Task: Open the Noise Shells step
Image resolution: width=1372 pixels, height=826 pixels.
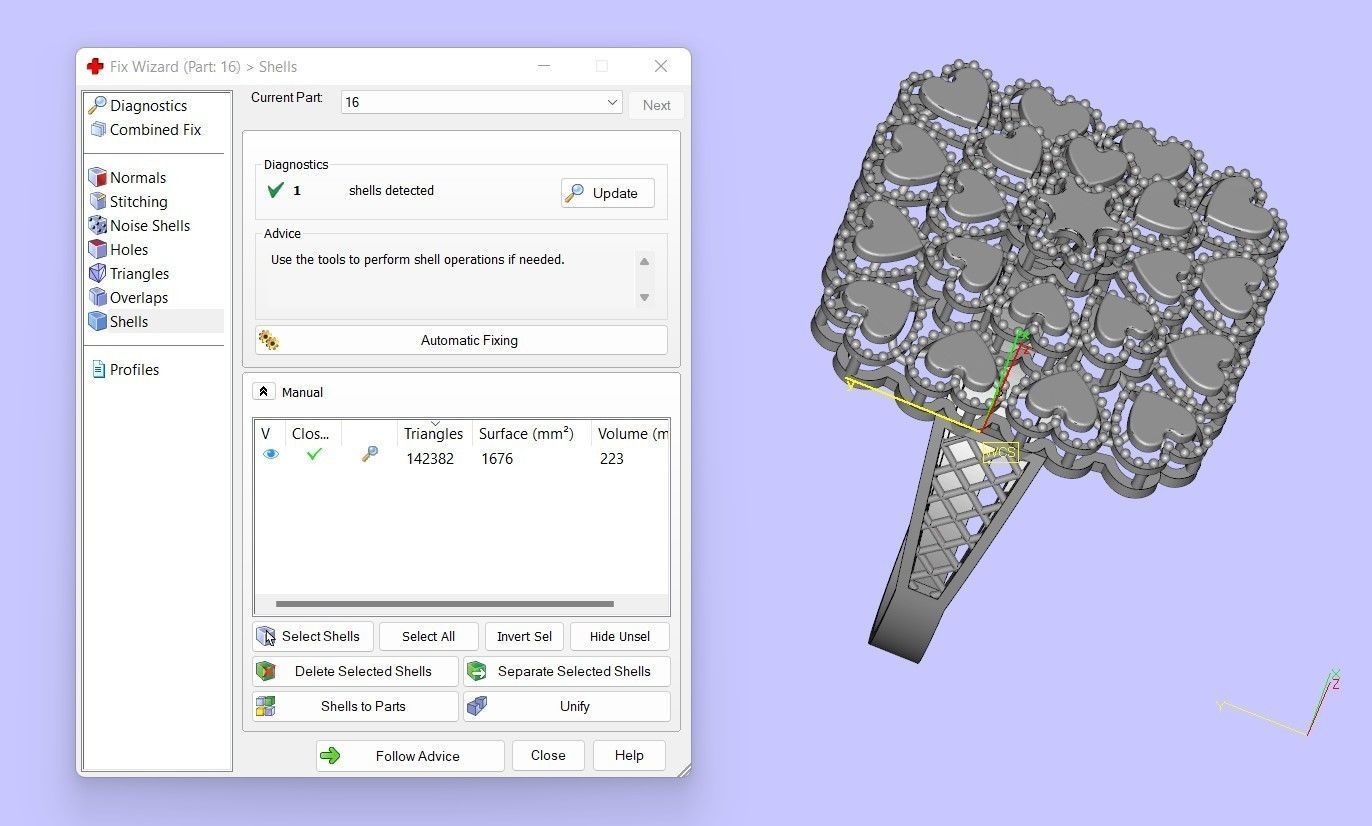Action: [x=139, y=225]
